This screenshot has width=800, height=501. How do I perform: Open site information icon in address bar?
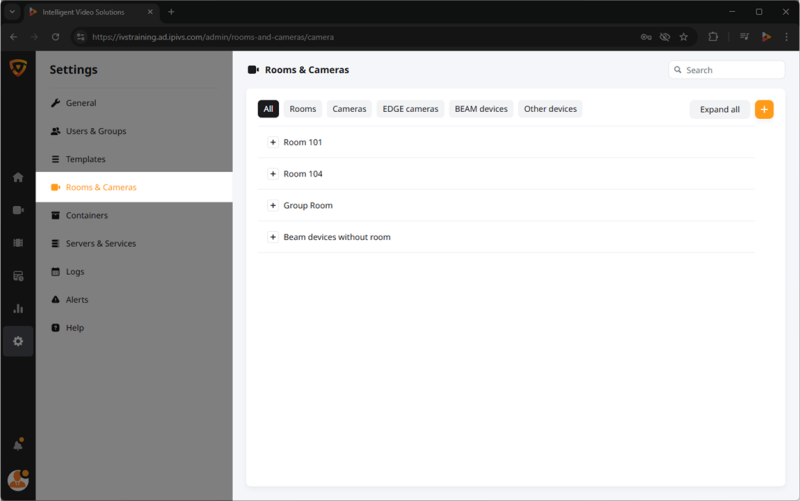[81, 37]
